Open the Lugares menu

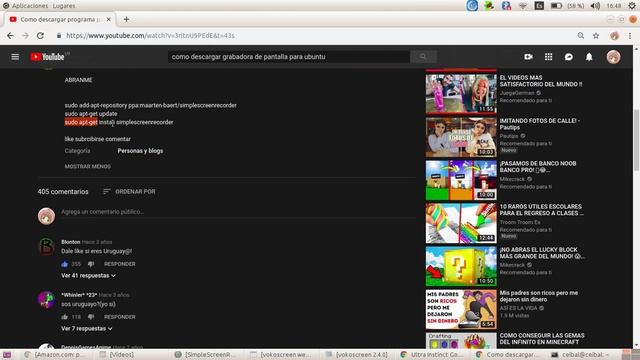point(64,6)
